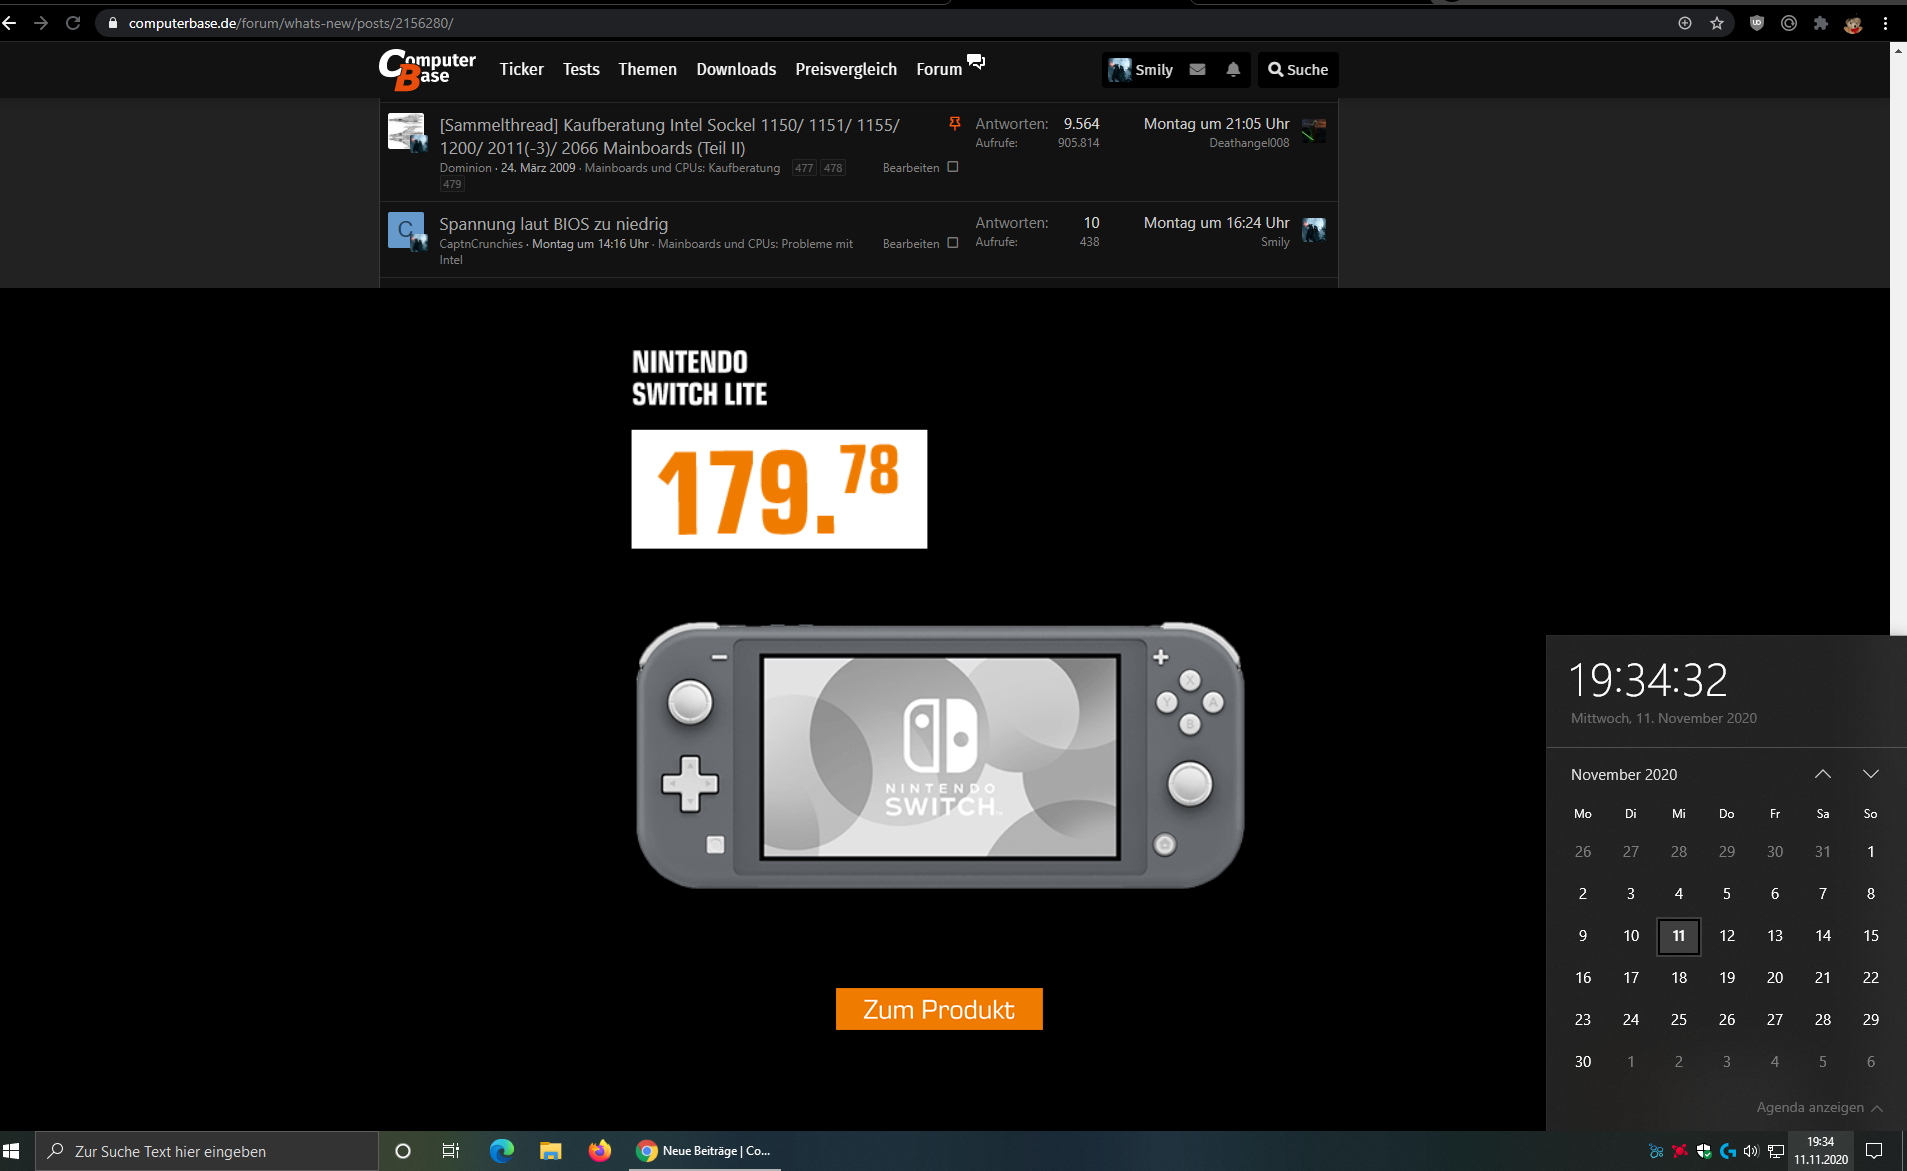Image resolution: width=1907 pixels, height=1171 pixels.
Task: Open the Deathangel008 user link
Action: click(1249, 143)
